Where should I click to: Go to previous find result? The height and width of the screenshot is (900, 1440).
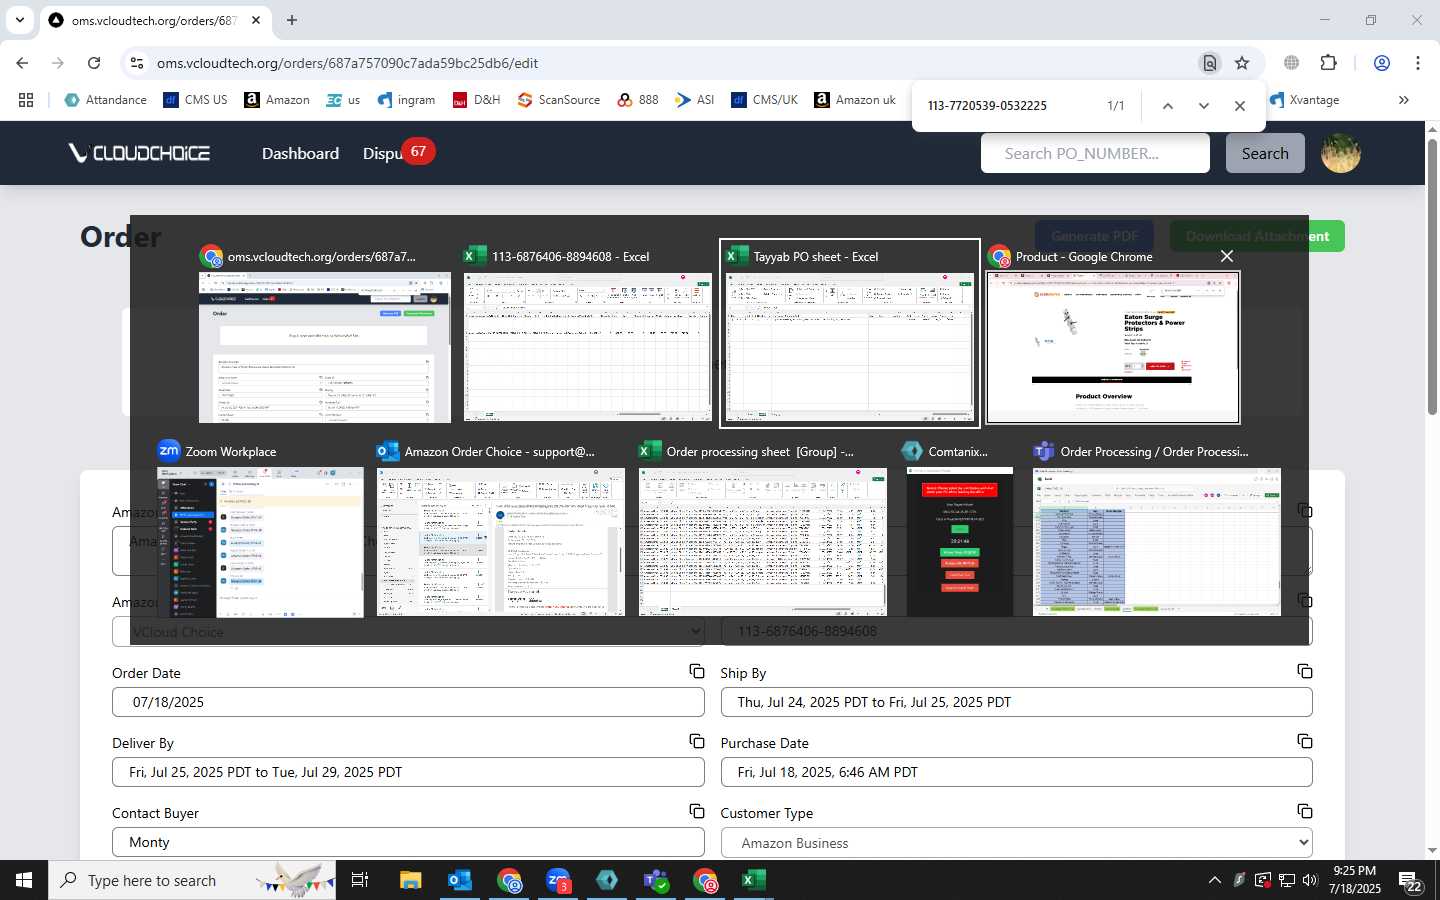click(1167, 106)
